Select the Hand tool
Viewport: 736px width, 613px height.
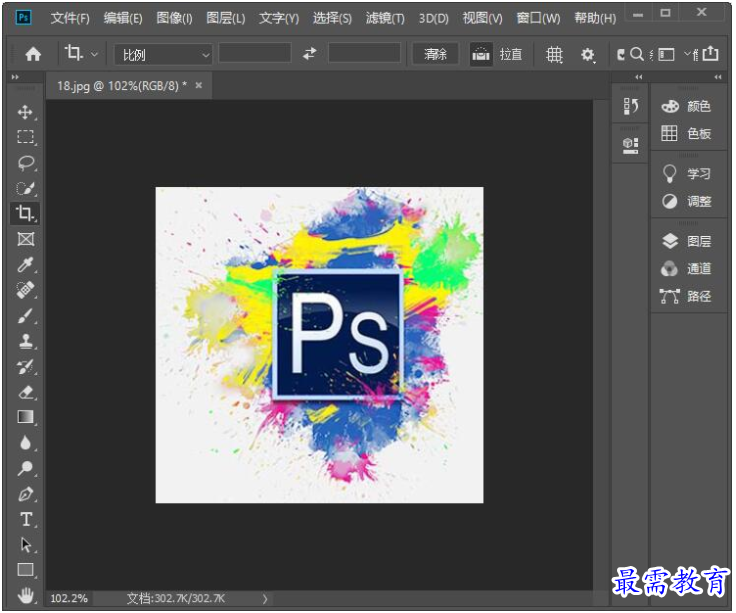coord(25,596)
